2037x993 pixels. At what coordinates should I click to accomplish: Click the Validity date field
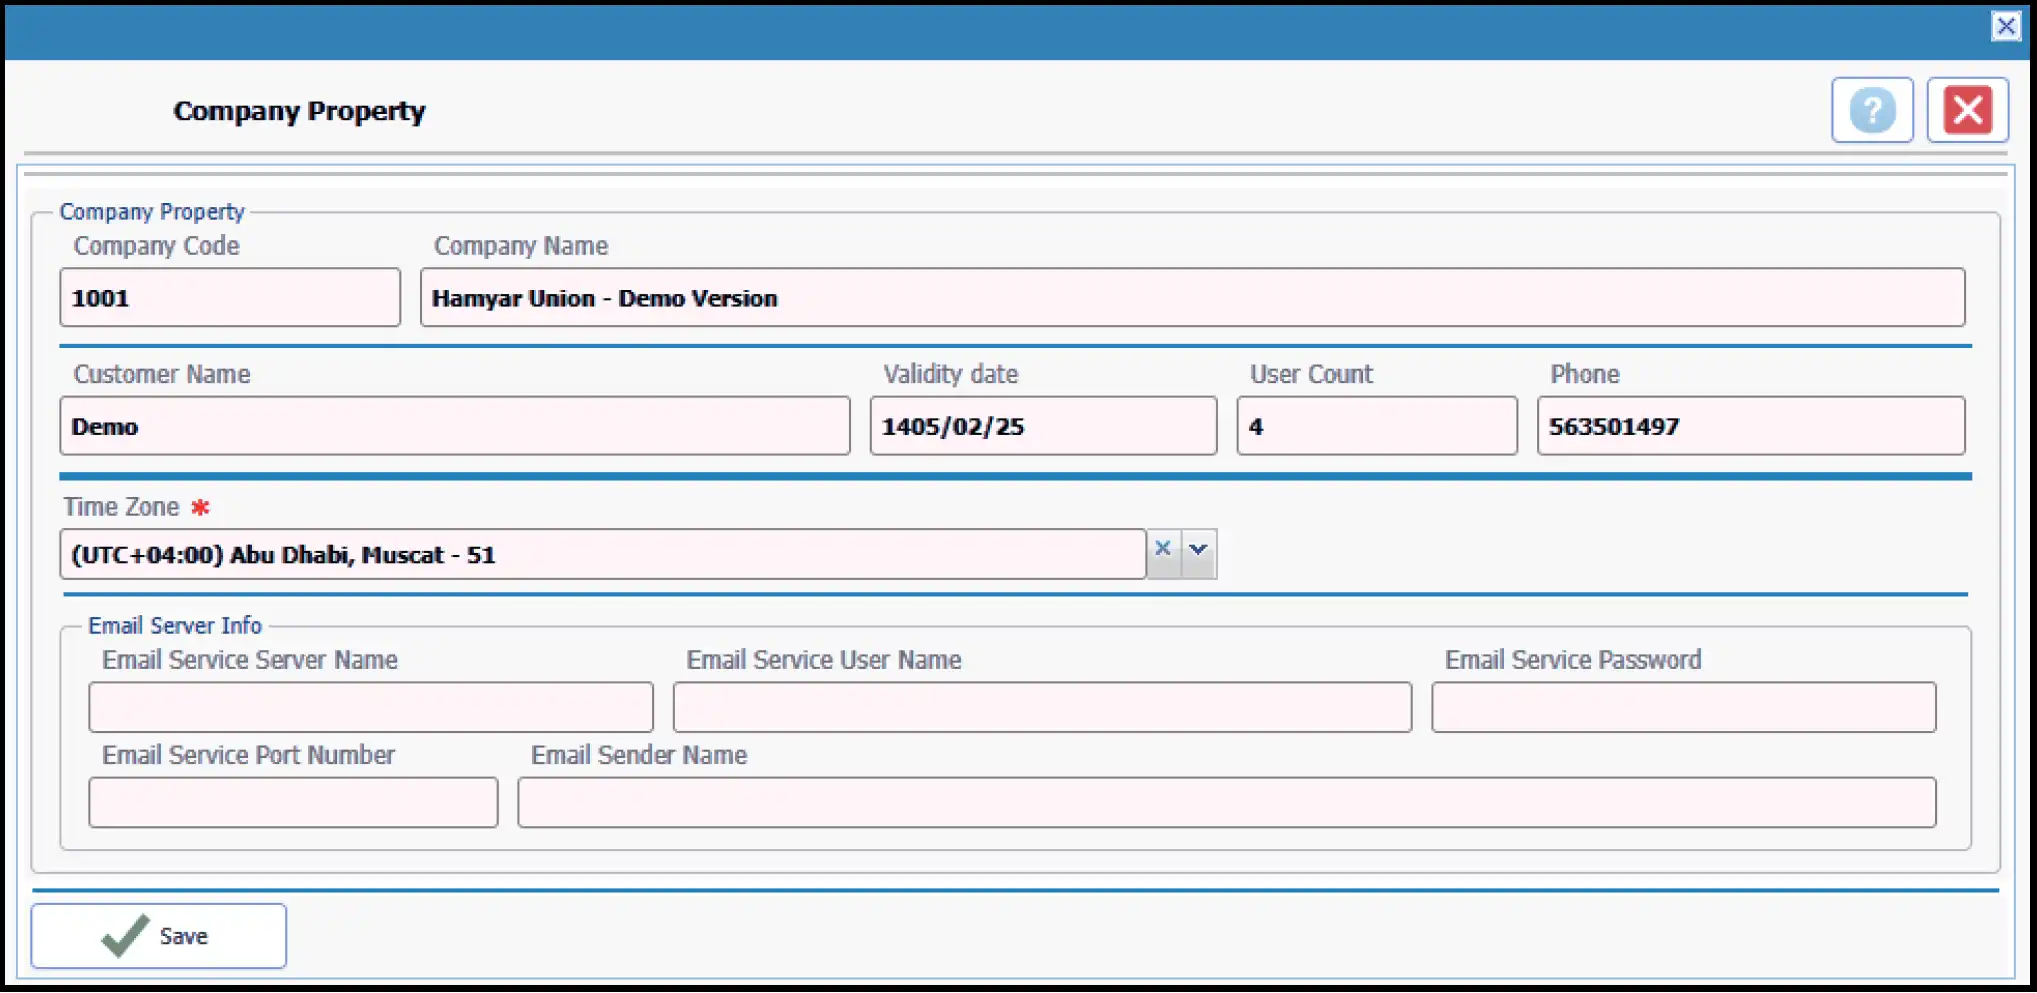point(1042,427)
